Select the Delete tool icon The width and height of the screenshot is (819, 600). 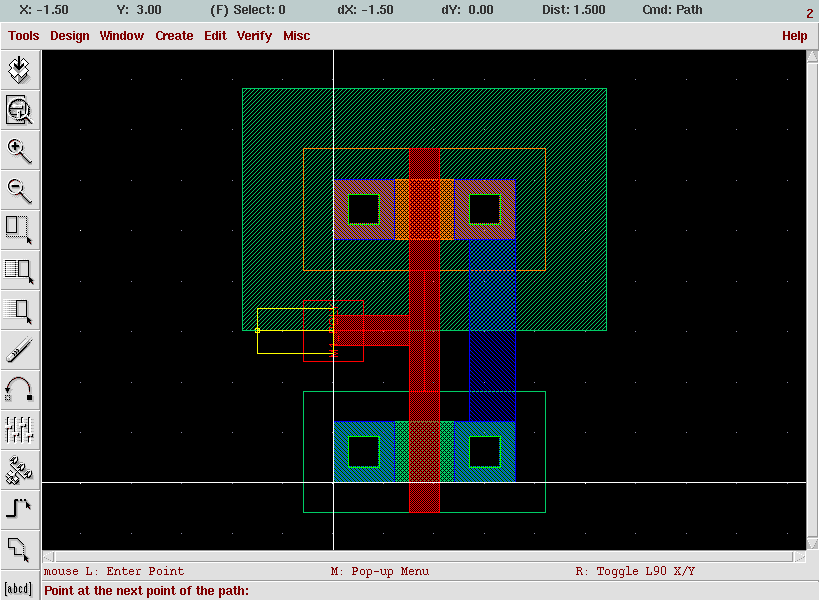click(x=20, y=350)
